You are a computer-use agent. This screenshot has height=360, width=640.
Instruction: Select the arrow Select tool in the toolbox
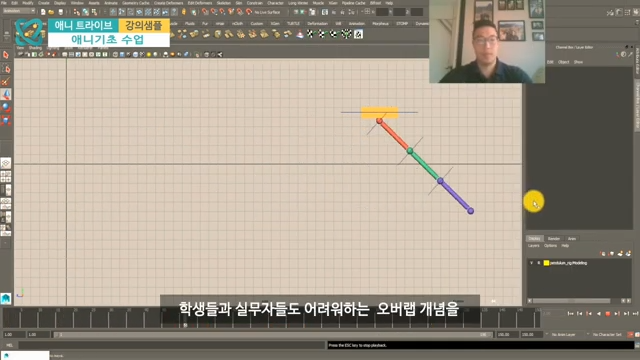click(x=6, y=55)
